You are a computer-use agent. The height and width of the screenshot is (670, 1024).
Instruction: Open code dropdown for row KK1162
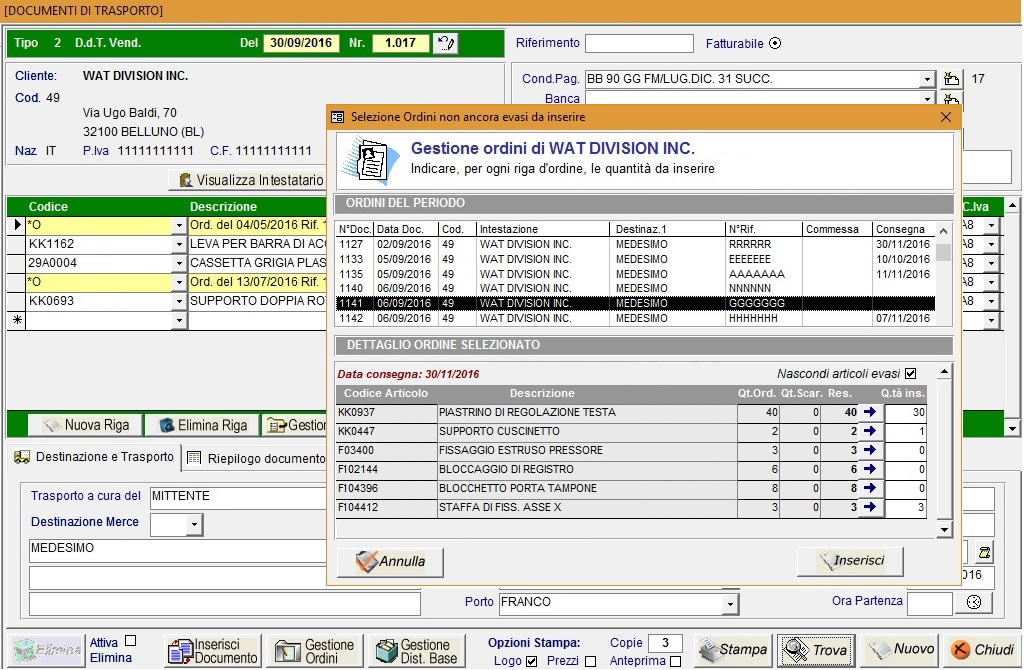click(179, 244)
